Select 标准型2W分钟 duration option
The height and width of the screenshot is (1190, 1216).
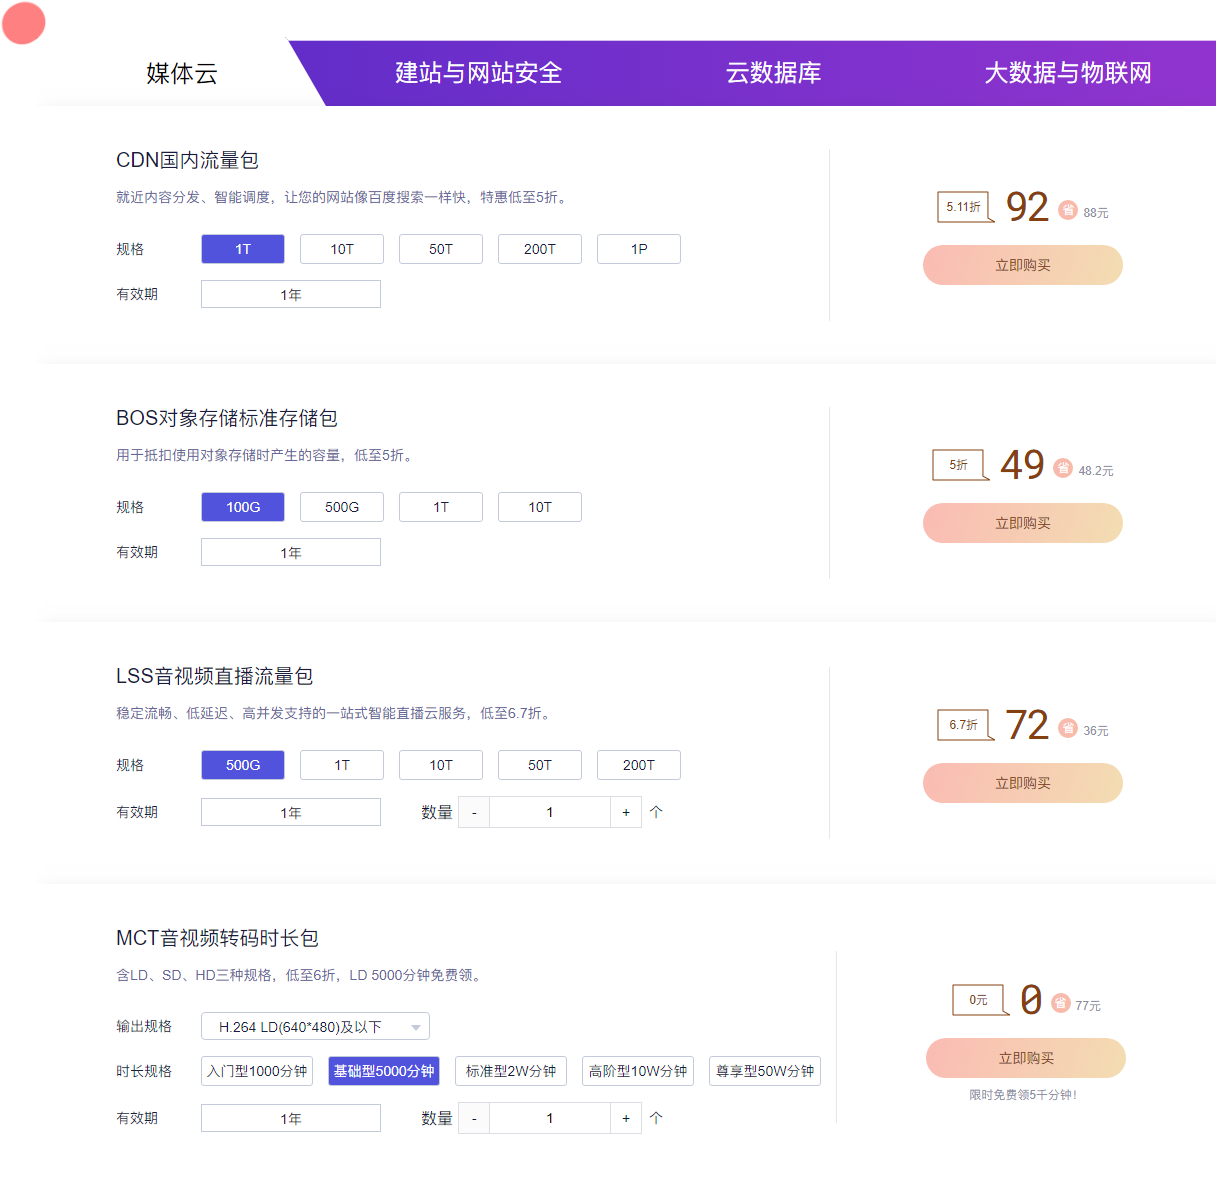point(511,1071)
